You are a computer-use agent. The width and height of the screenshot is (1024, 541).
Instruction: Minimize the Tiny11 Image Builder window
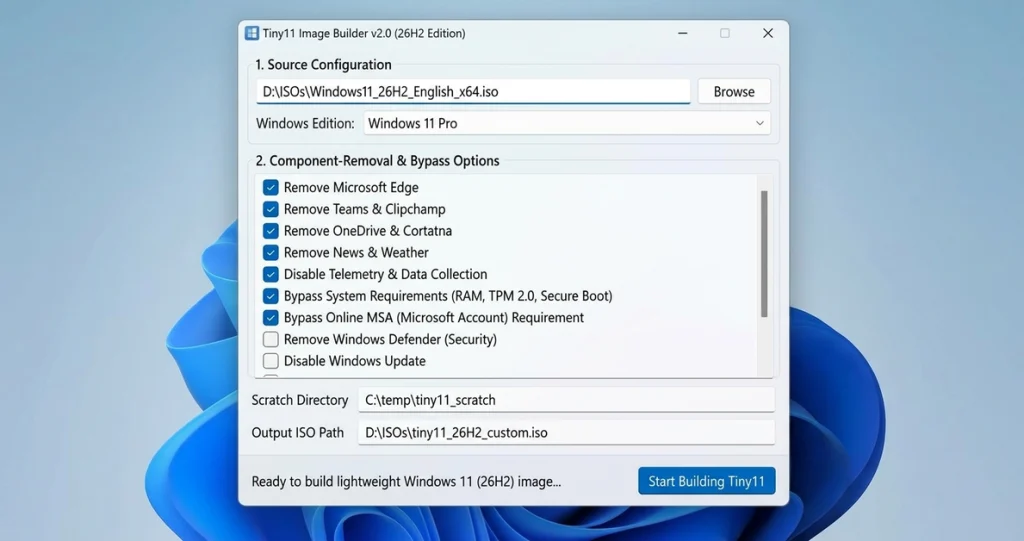click(682, 33)
